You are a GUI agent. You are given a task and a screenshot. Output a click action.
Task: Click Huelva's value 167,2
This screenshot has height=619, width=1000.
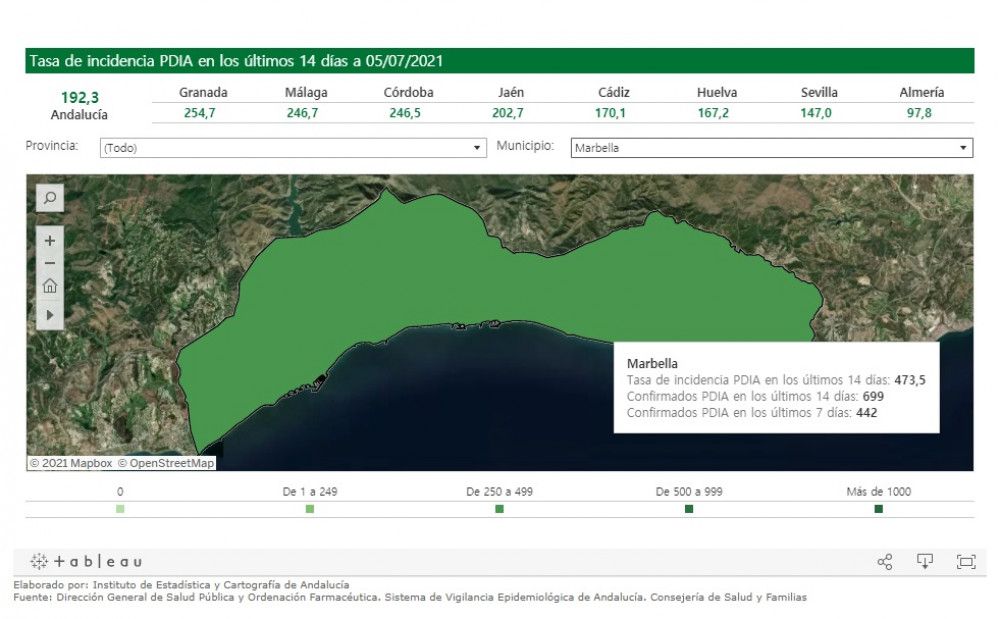point(713,113)
